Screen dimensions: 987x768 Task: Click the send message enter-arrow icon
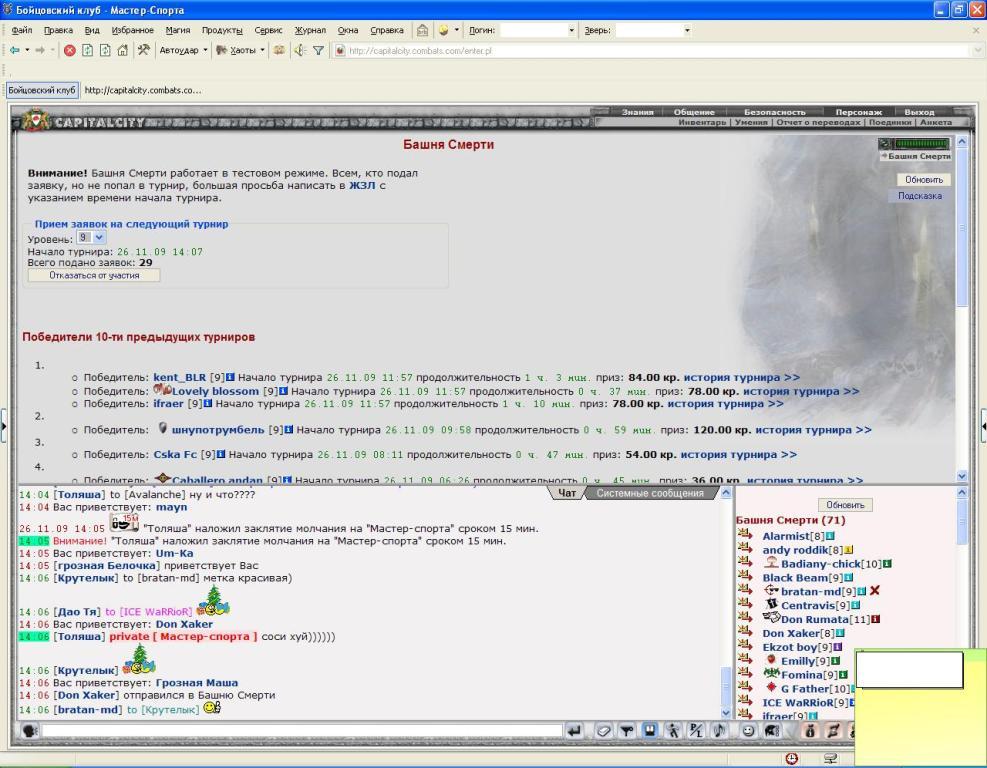tap(574, 731)
